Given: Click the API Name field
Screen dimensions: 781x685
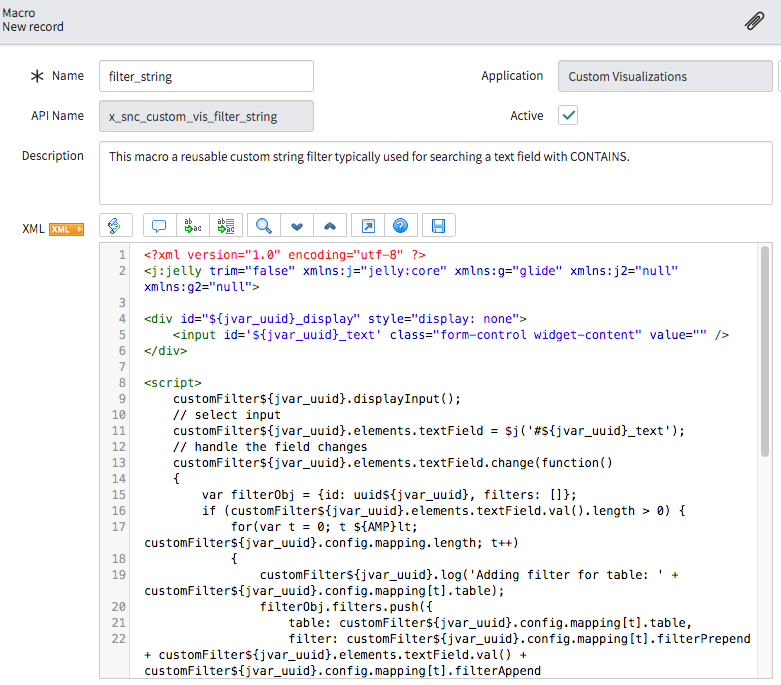Looking at the screenshot, I should pyautogui.click(x=206, y=116).
